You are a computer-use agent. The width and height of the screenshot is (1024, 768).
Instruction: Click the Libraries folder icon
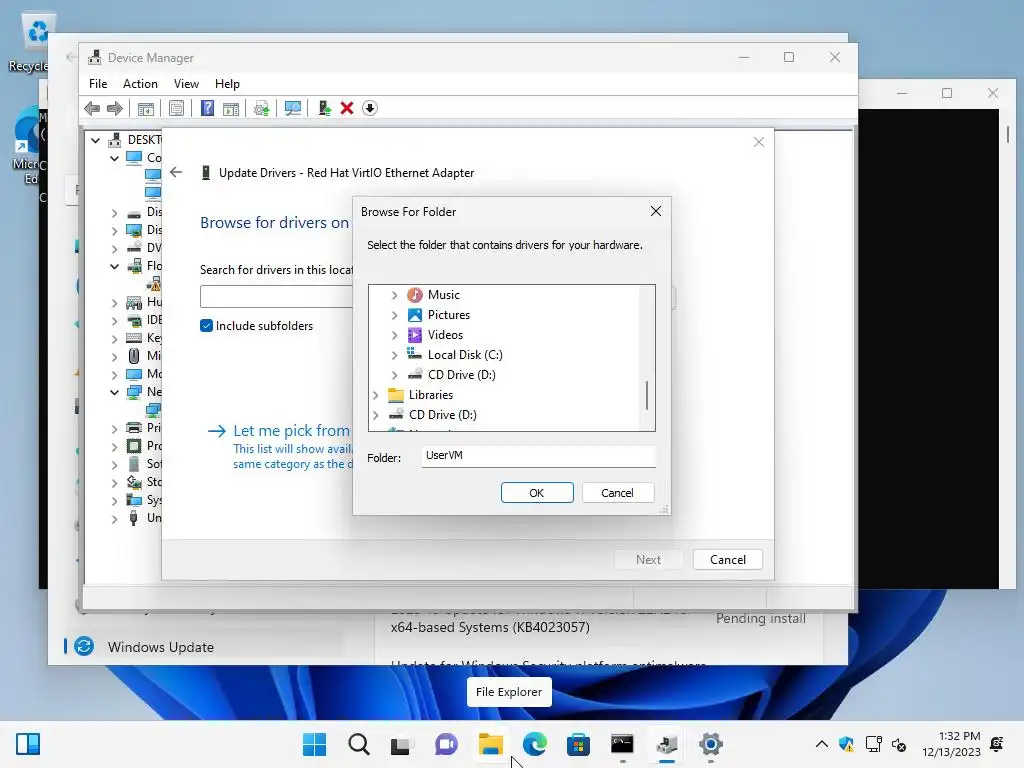(x=396, y=394)
